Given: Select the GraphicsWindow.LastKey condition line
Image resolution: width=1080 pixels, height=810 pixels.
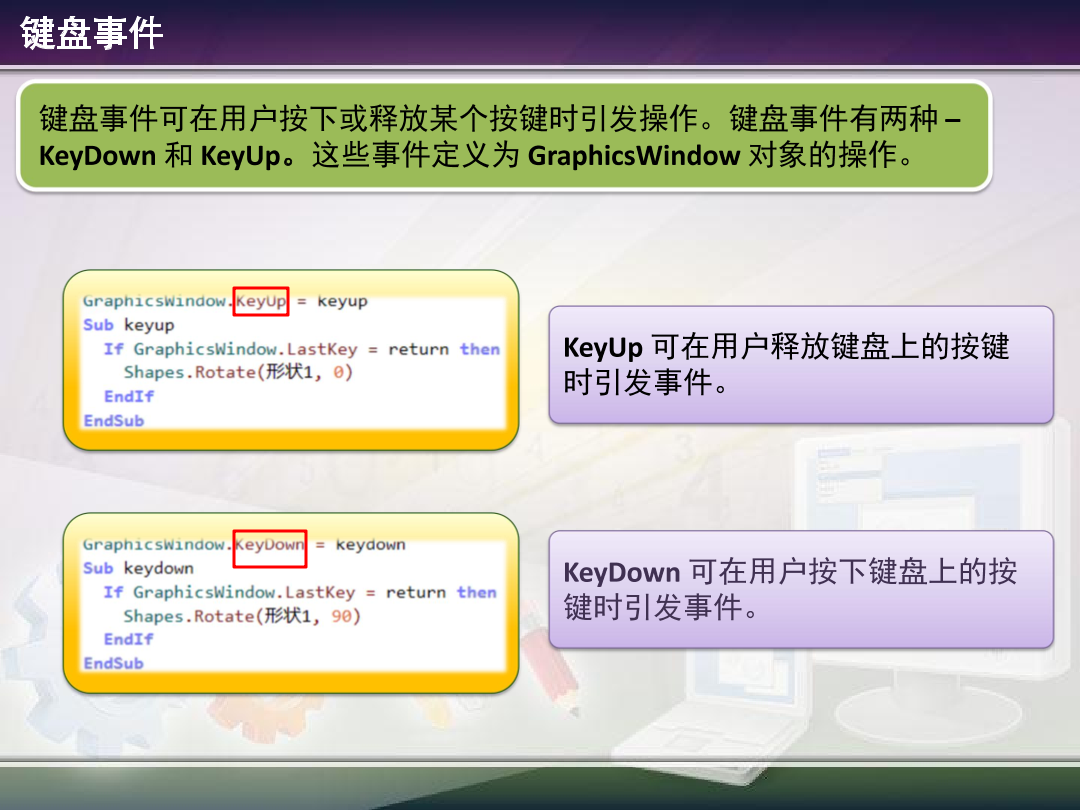Looking at the screenshot, I should coord(300,348).
